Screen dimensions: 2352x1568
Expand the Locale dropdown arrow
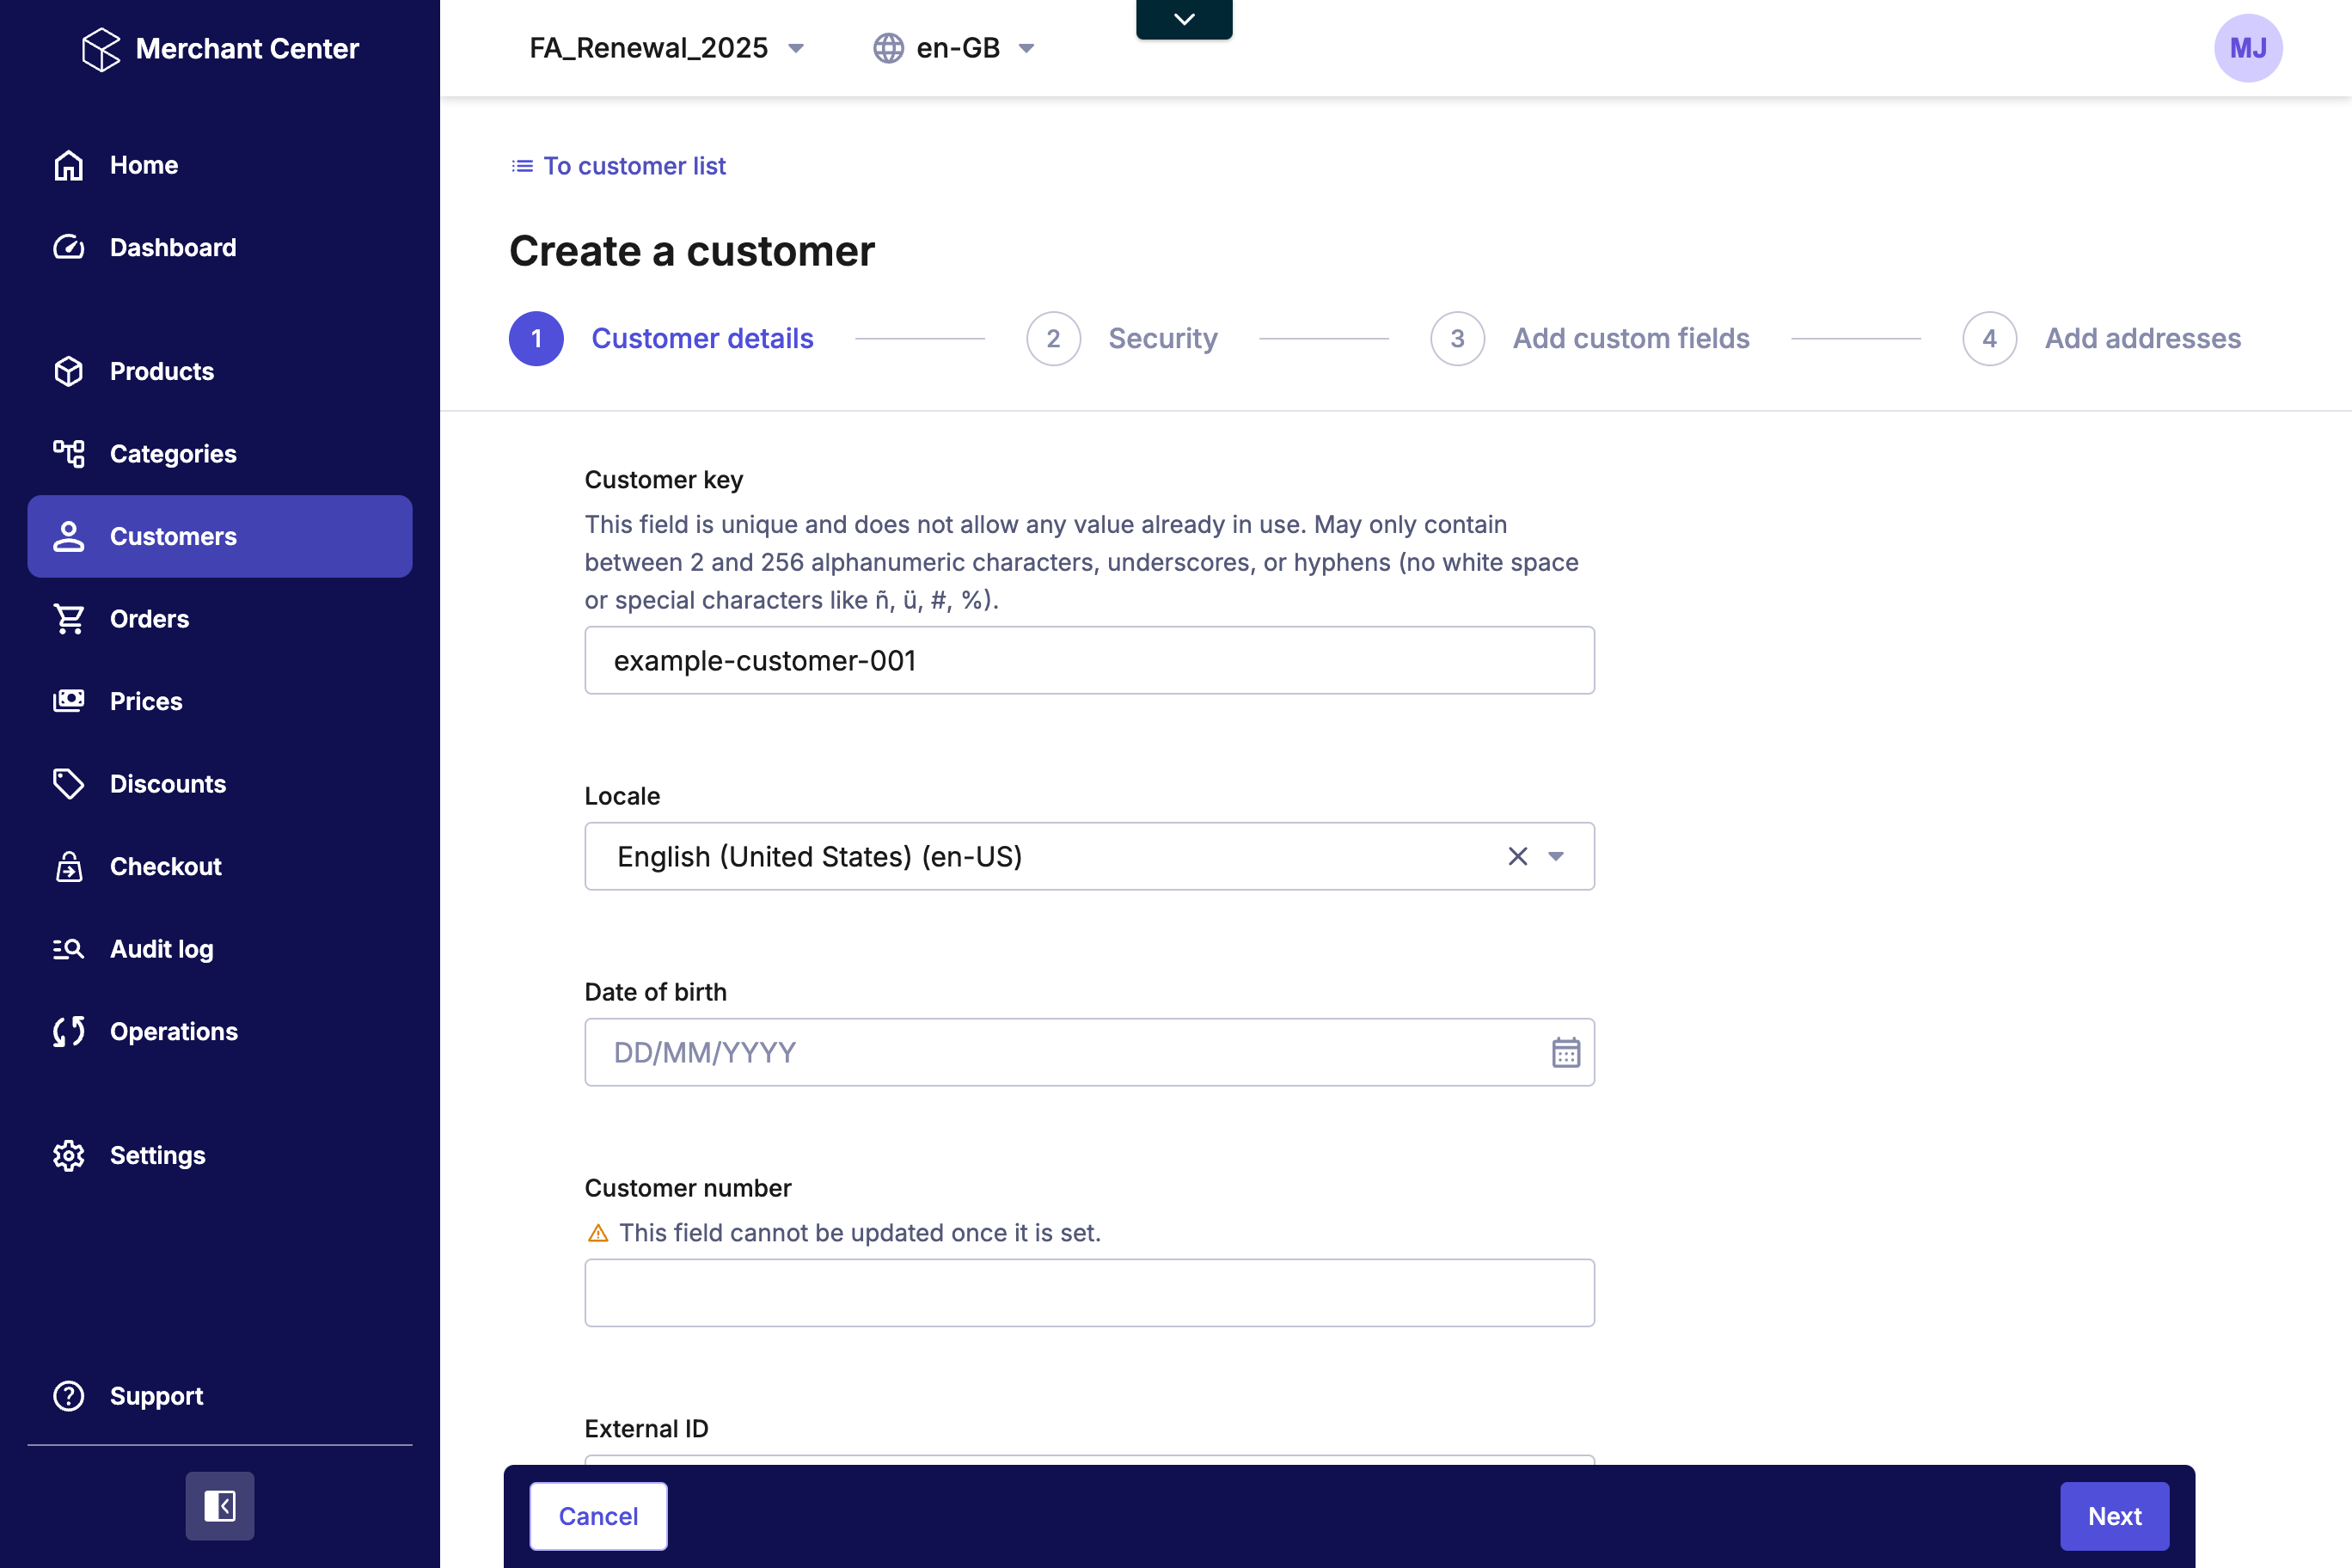(x=1556, y=856)
